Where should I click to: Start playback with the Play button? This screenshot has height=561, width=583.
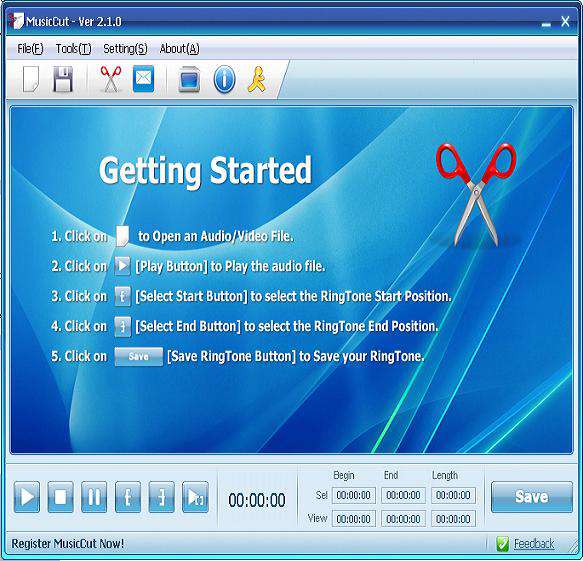click(x=27, y=497)
